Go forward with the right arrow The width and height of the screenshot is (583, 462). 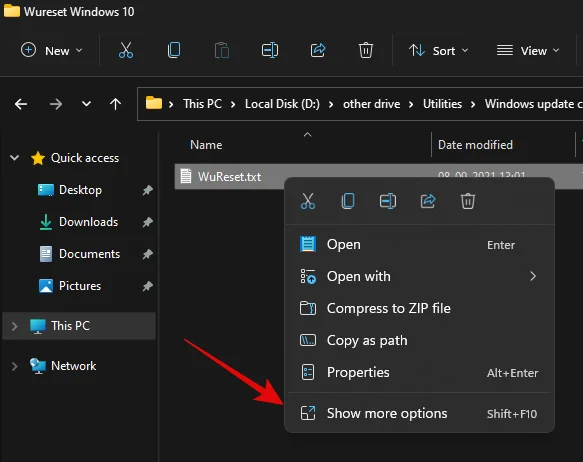click(x=56, y=104)
